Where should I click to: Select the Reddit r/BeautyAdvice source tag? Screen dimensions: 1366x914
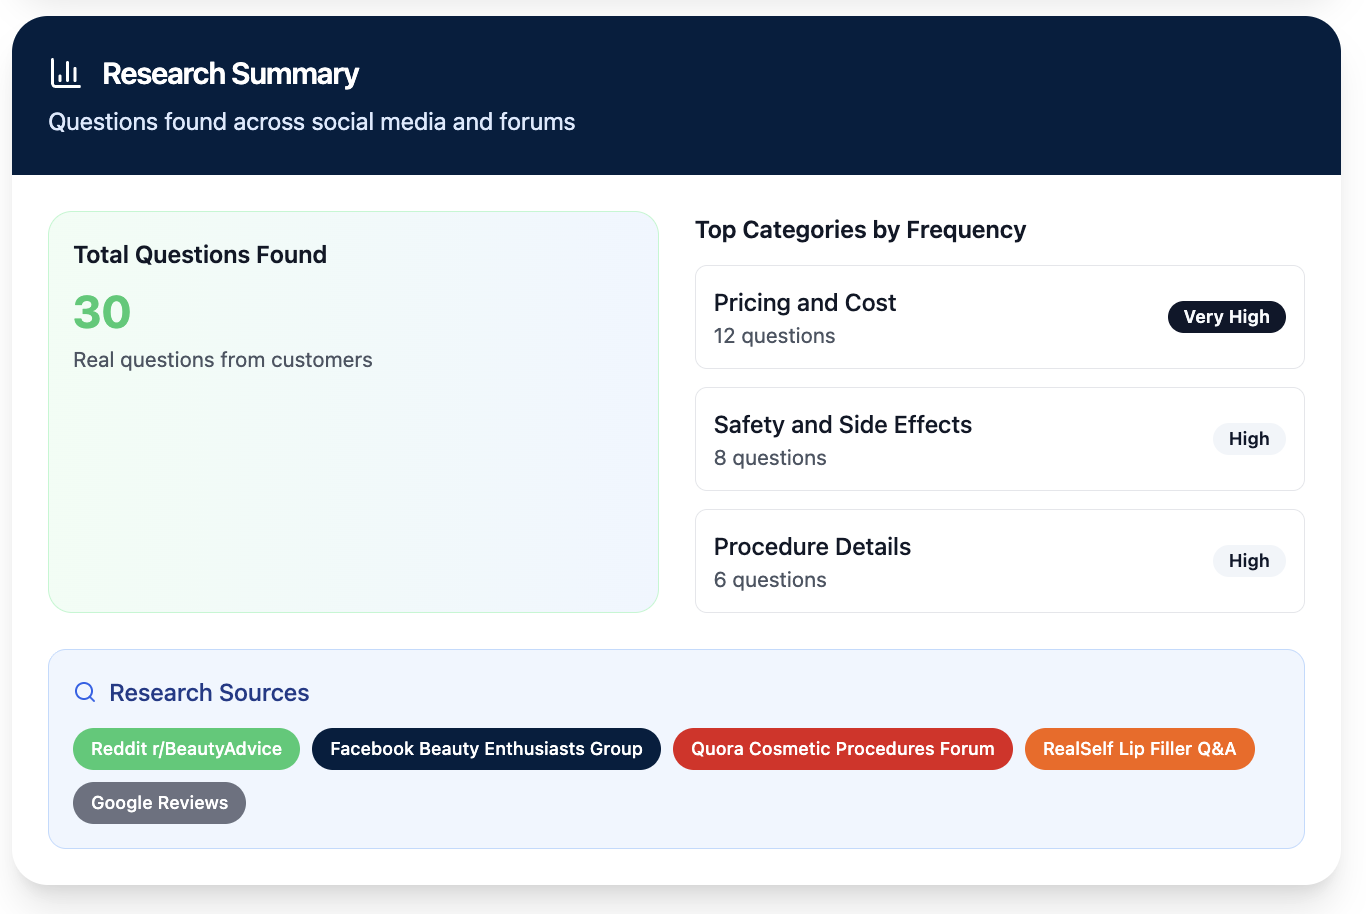point(186,748)
